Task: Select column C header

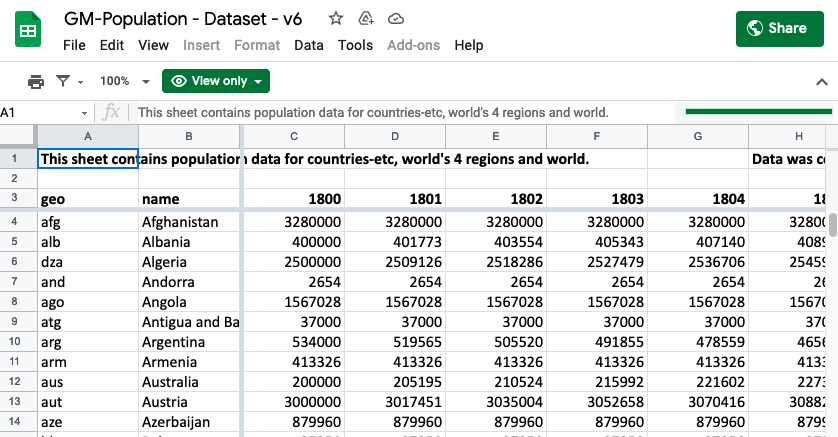Action: (293, 136)
